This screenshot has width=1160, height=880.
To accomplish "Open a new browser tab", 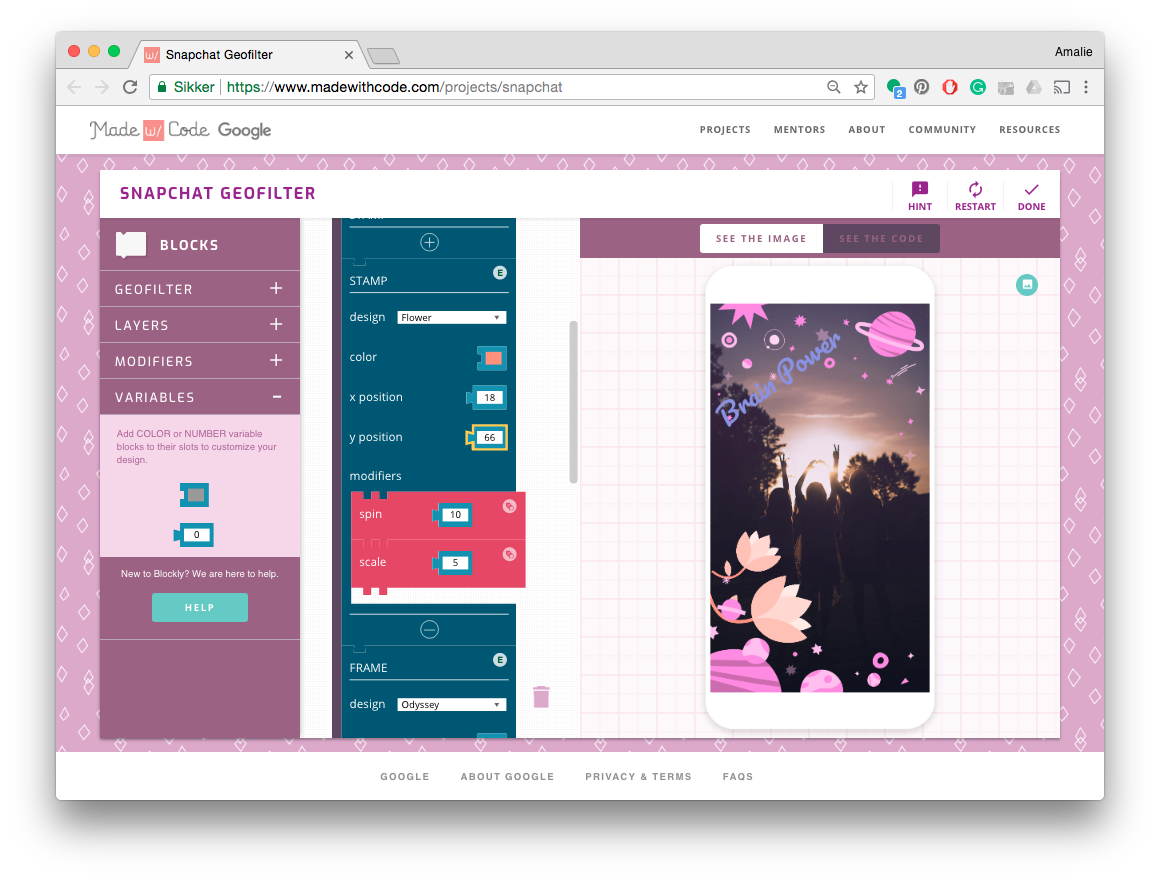I will point(383,55).
